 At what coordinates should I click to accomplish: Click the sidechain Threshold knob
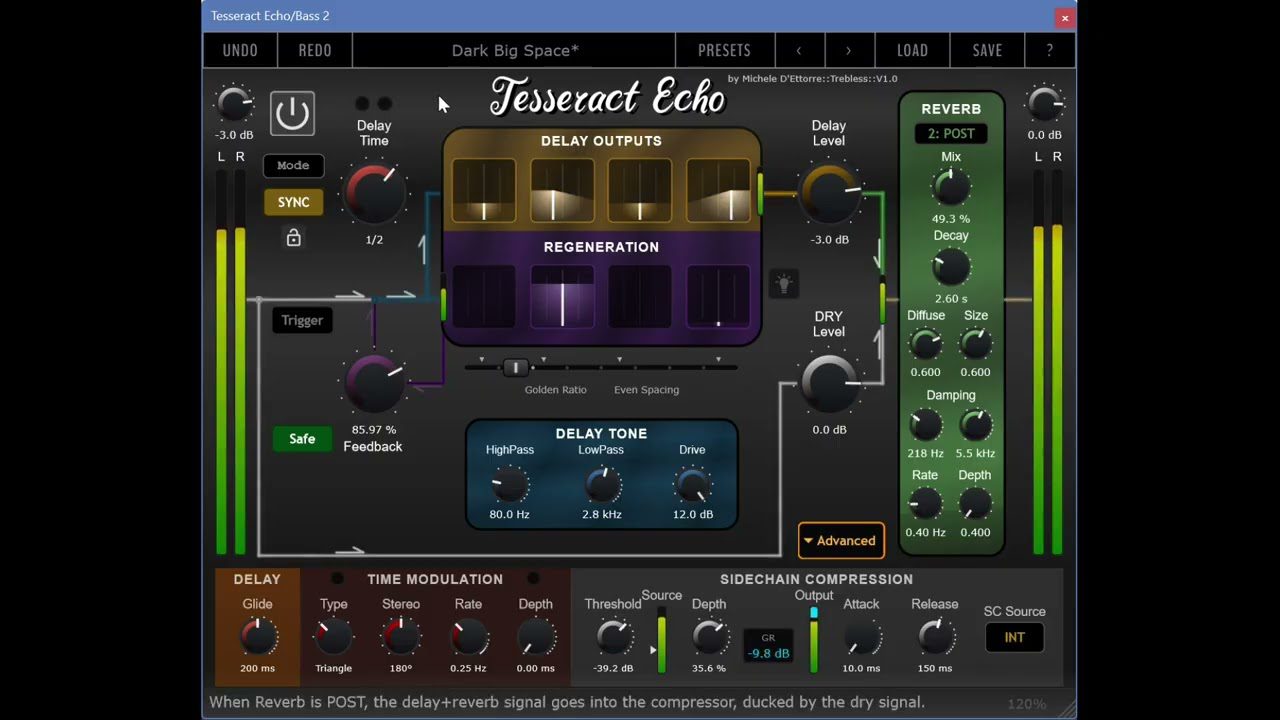613,637
